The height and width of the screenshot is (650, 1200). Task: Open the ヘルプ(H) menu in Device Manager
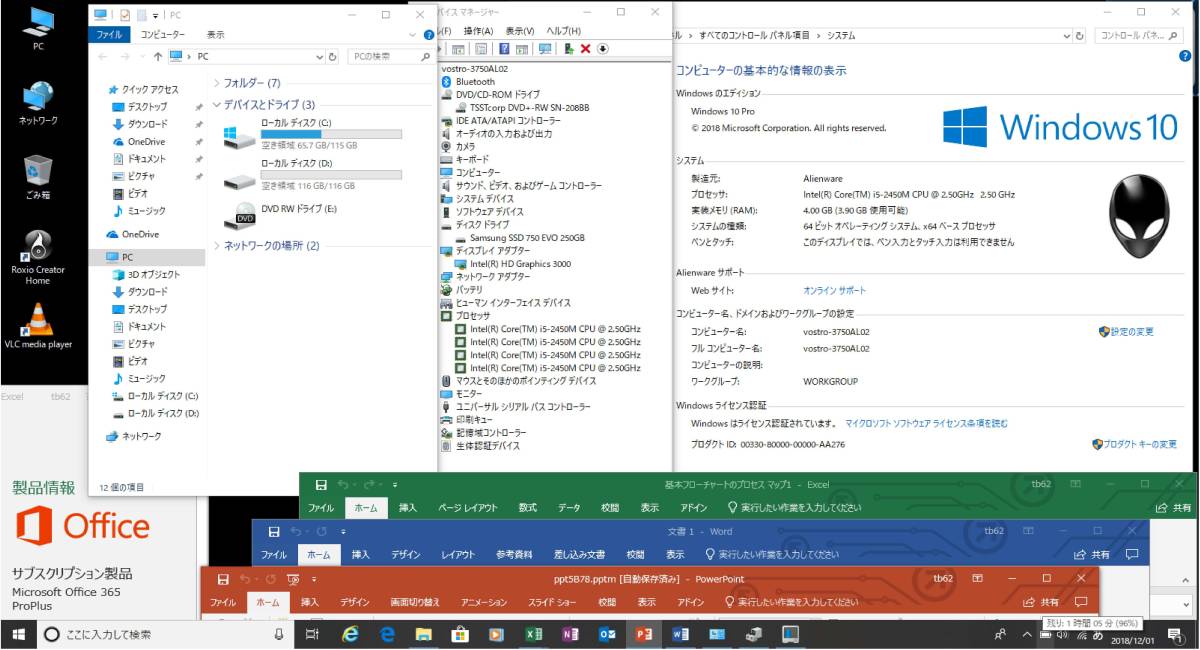(x=563, y=31)
